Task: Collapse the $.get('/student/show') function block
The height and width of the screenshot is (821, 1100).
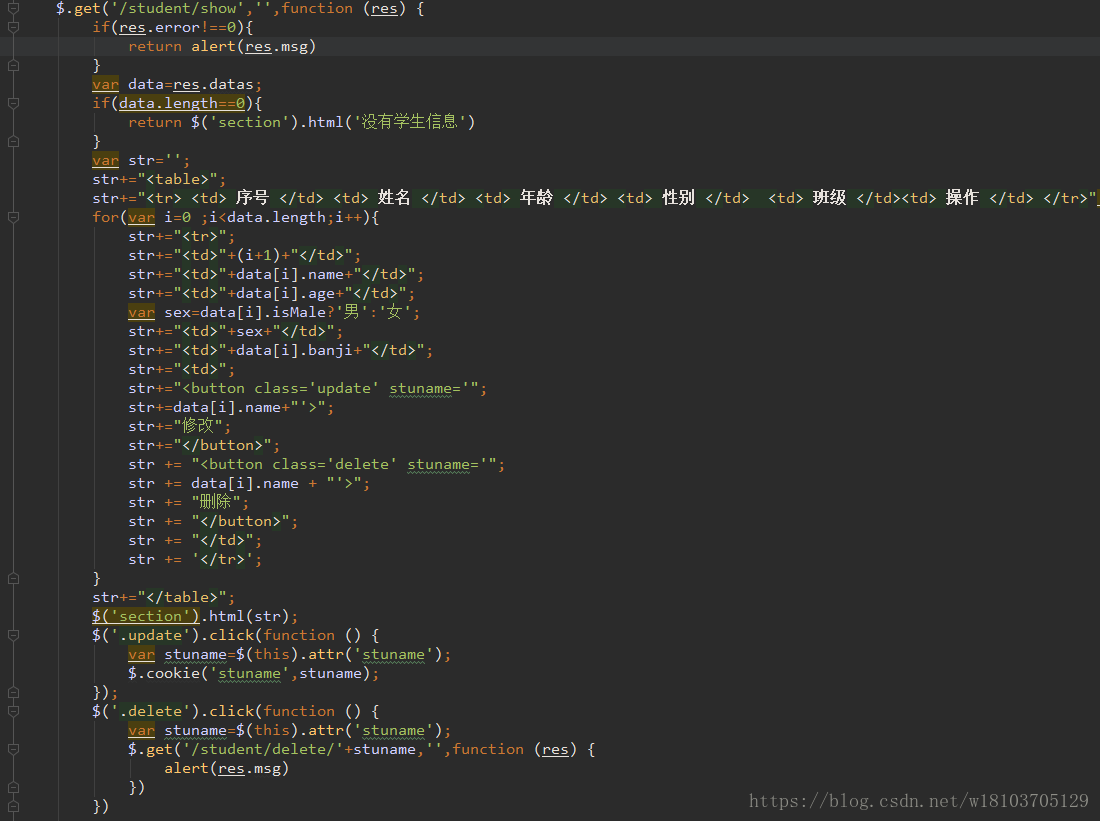Action: (12, 8)
